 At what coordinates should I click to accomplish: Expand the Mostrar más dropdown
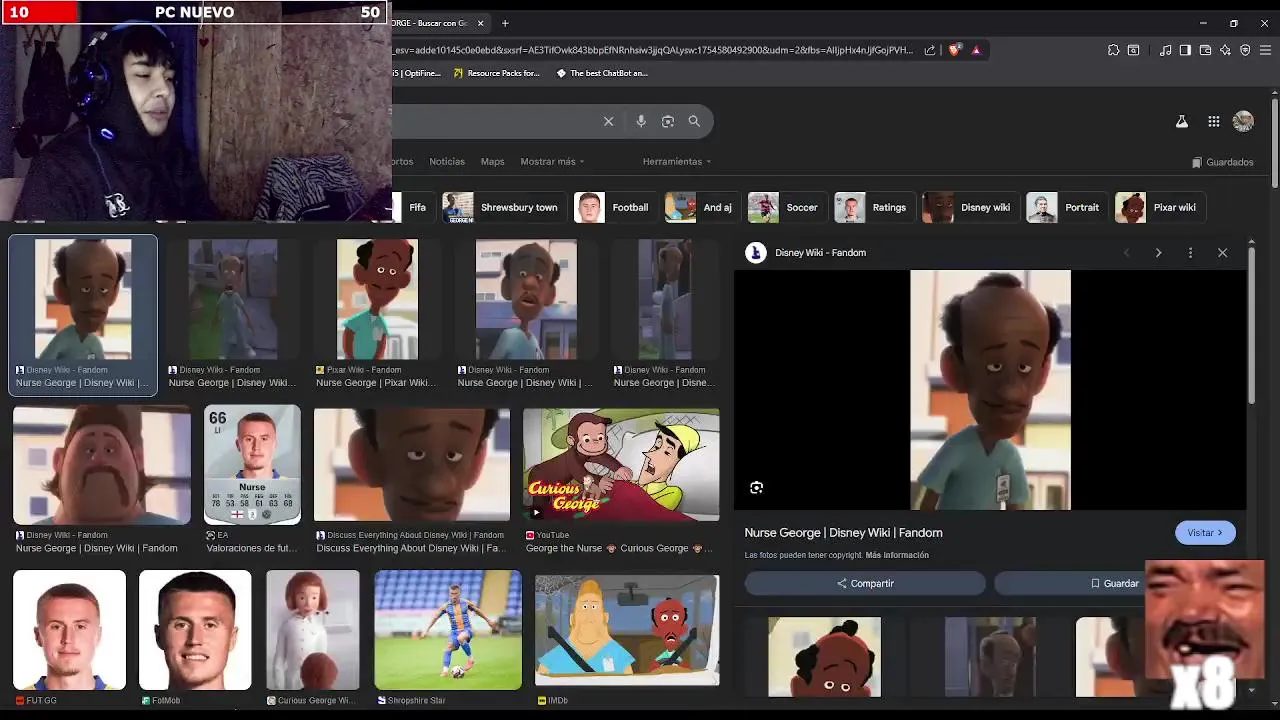[552, 161]
